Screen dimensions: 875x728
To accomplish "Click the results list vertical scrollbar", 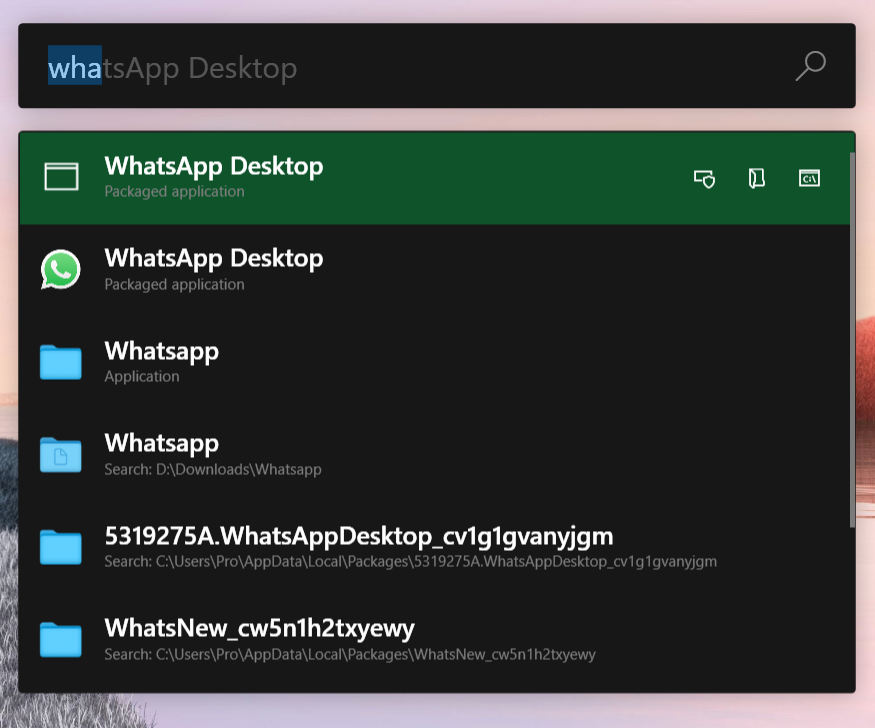I will (852, 339).
